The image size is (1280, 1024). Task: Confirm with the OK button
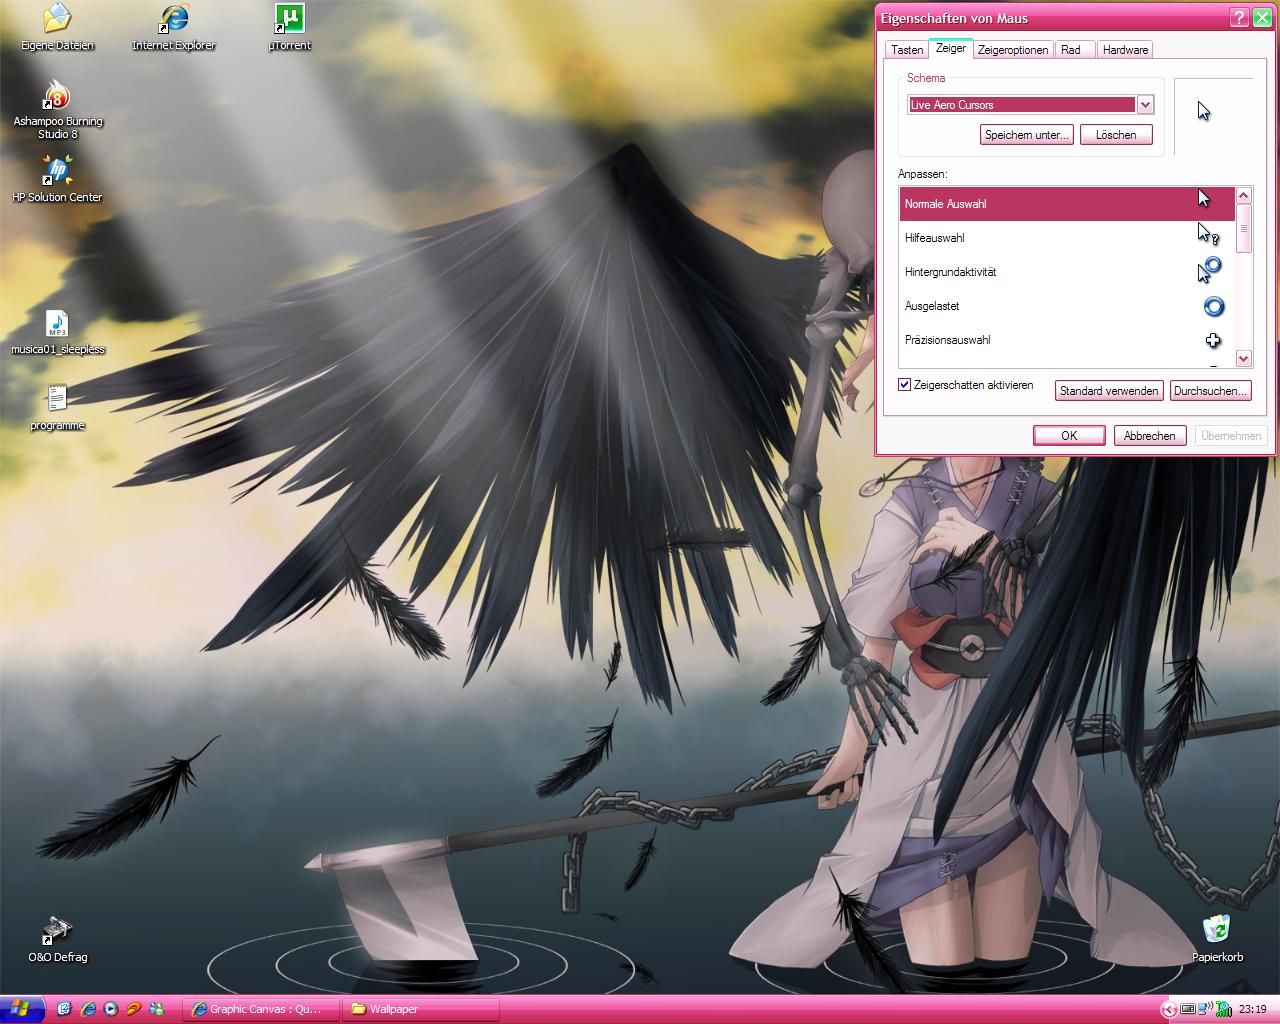(x=1069, y=436)
